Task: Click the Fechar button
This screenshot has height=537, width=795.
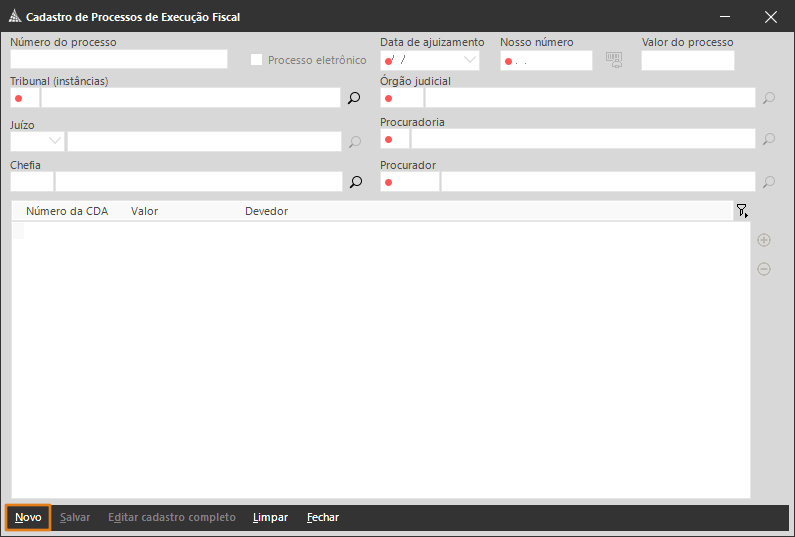Action: pos(322,518)
